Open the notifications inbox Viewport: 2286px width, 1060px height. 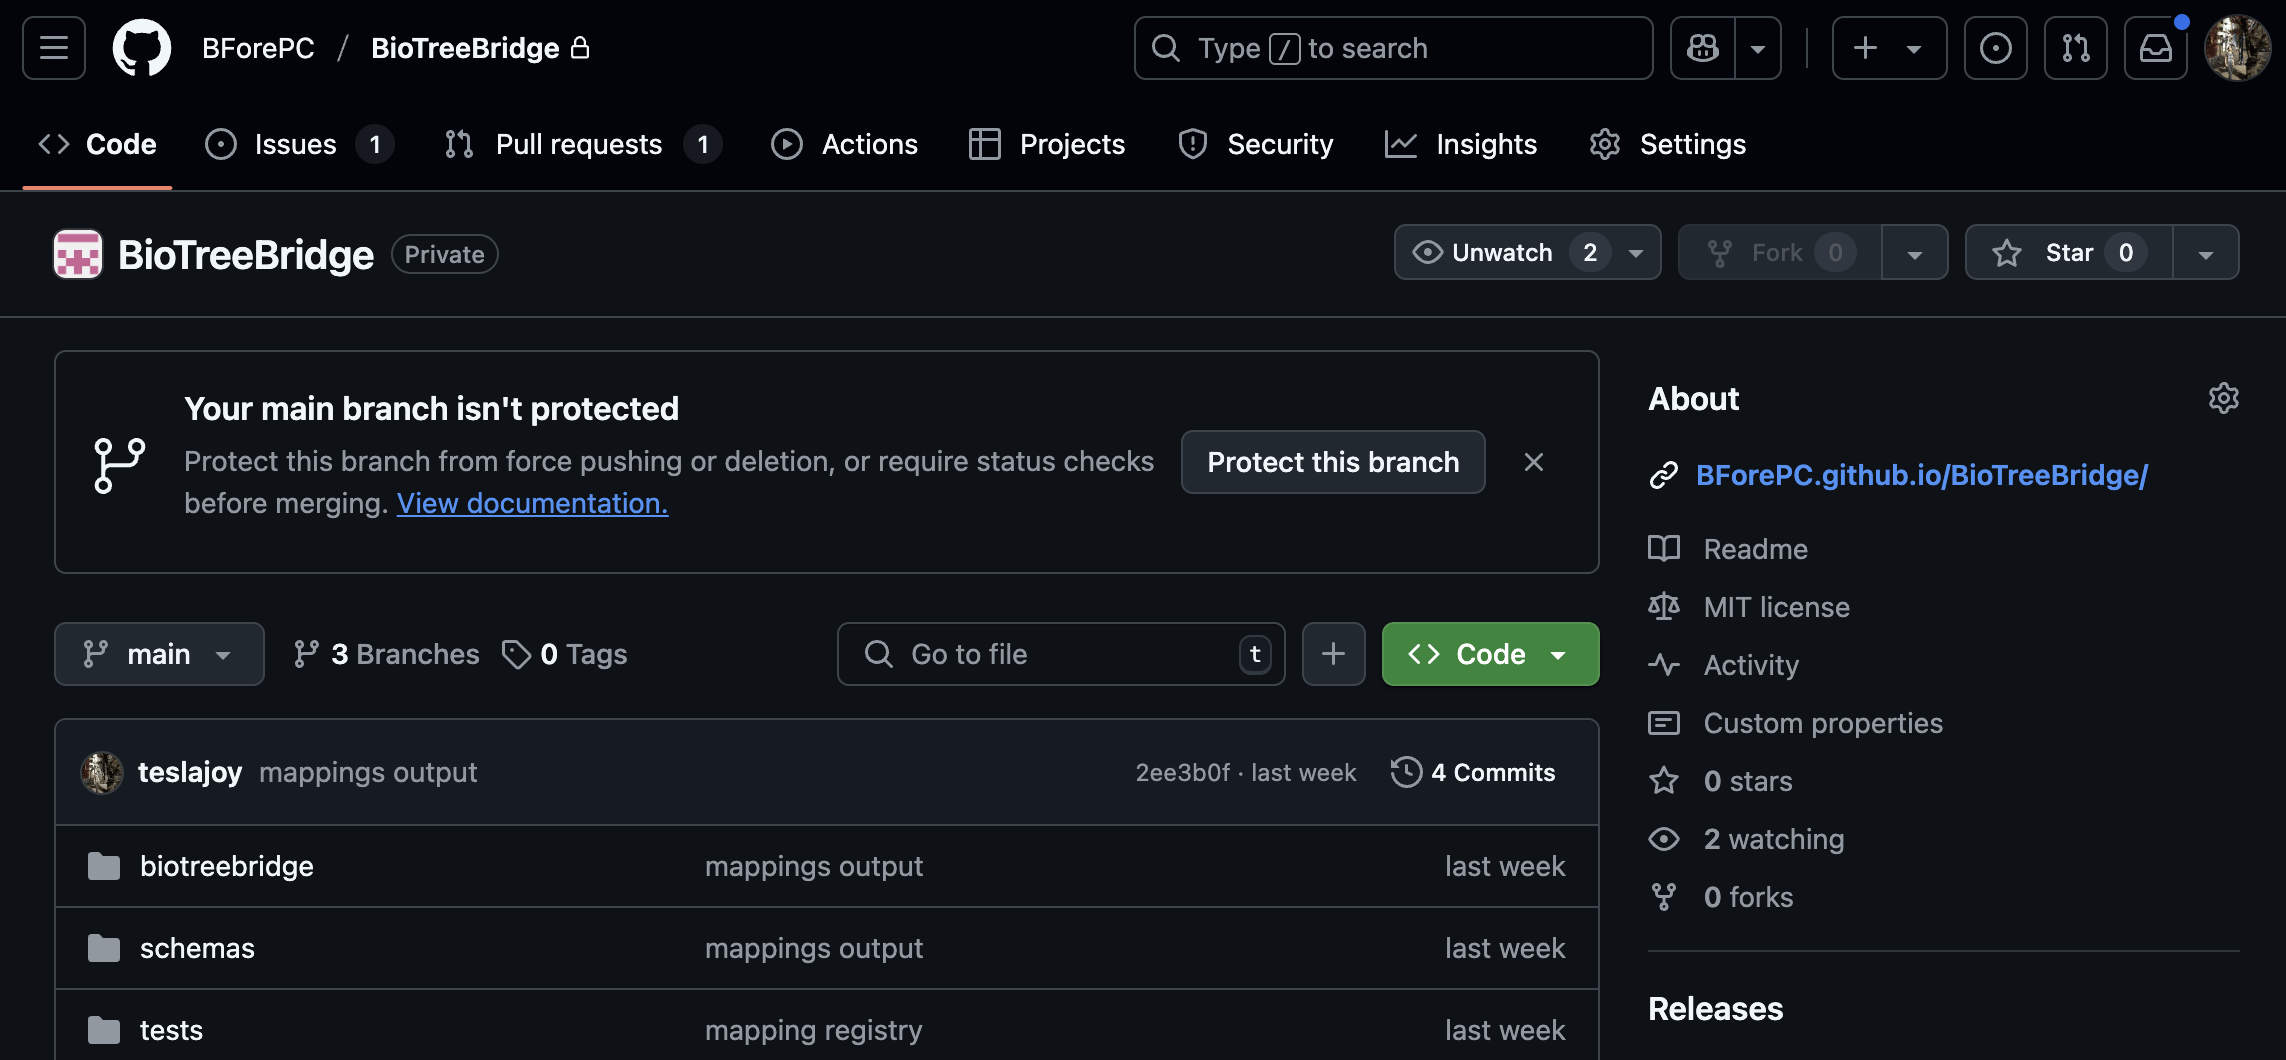pyautogui.click(x=2156, y=48)
